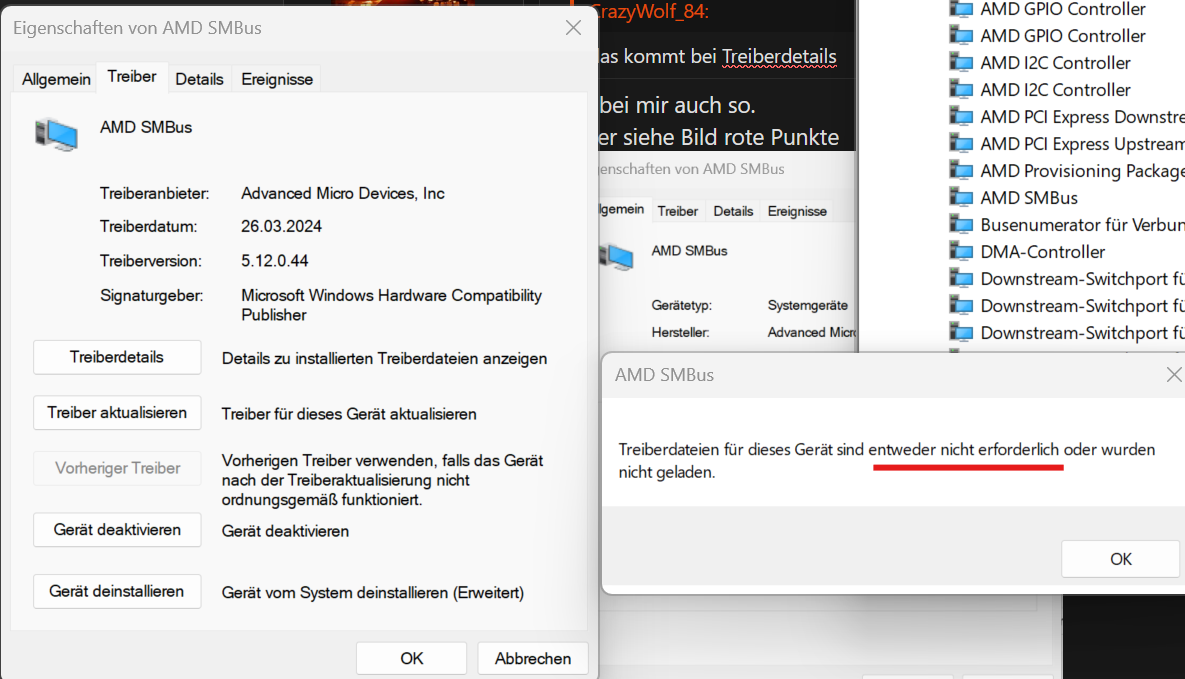Select the Treiber tab in front dialog

point(131,76)
